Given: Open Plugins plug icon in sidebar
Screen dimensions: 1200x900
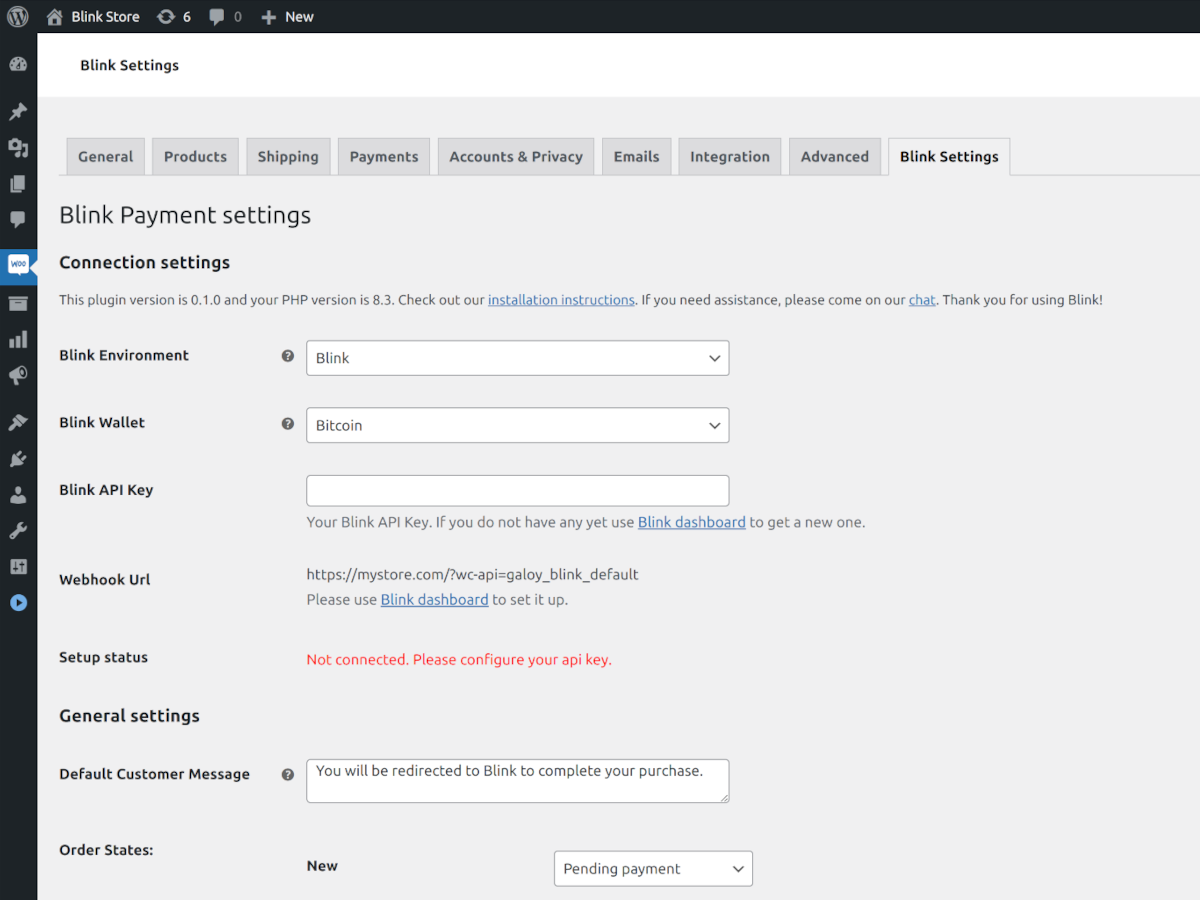Looking at the screenshot, I should [x=18, y=459].
